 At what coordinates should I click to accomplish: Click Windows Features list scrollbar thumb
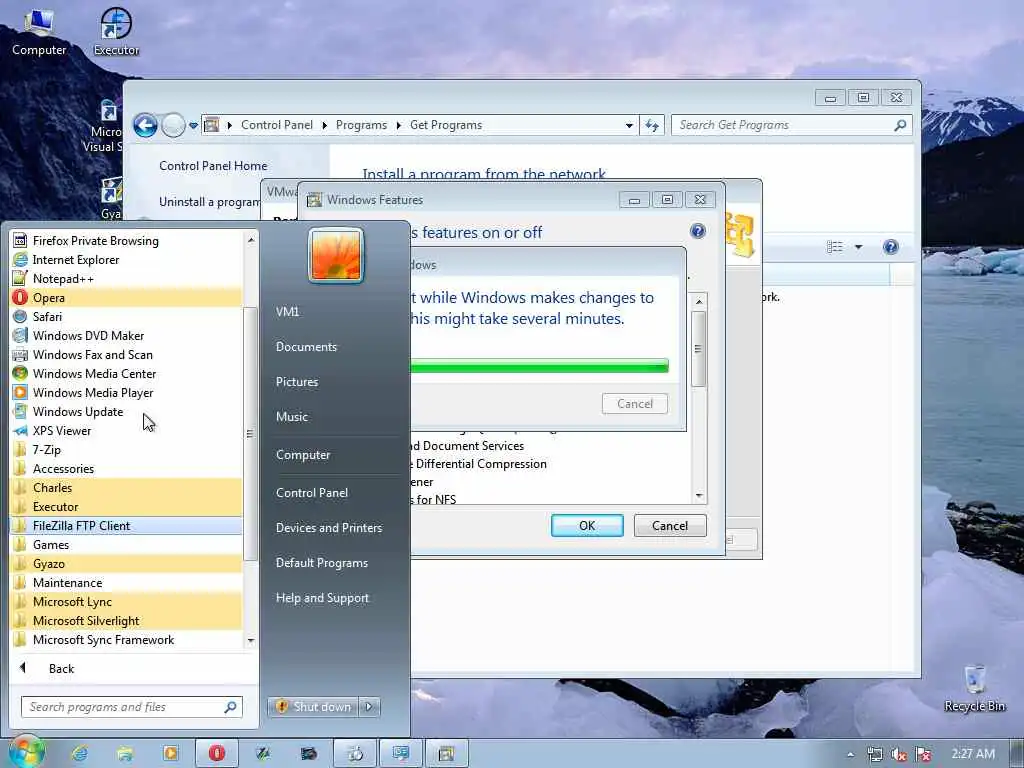click(698, 349)
